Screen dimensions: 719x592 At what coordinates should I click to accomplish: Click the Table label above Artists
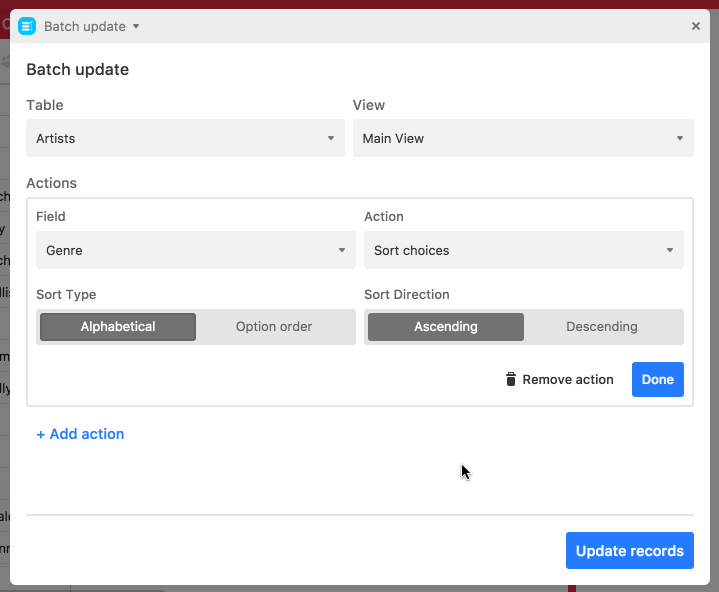pyautogui.click(x=44, y=105)
